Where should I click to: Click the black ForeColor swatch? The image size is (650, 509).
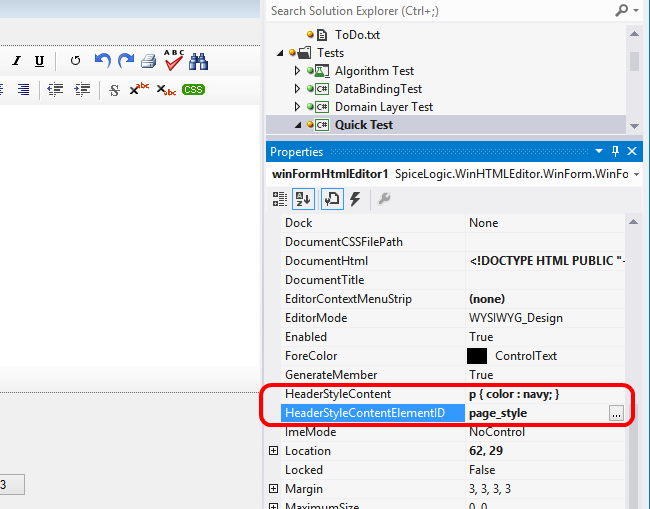coord(477,356)
